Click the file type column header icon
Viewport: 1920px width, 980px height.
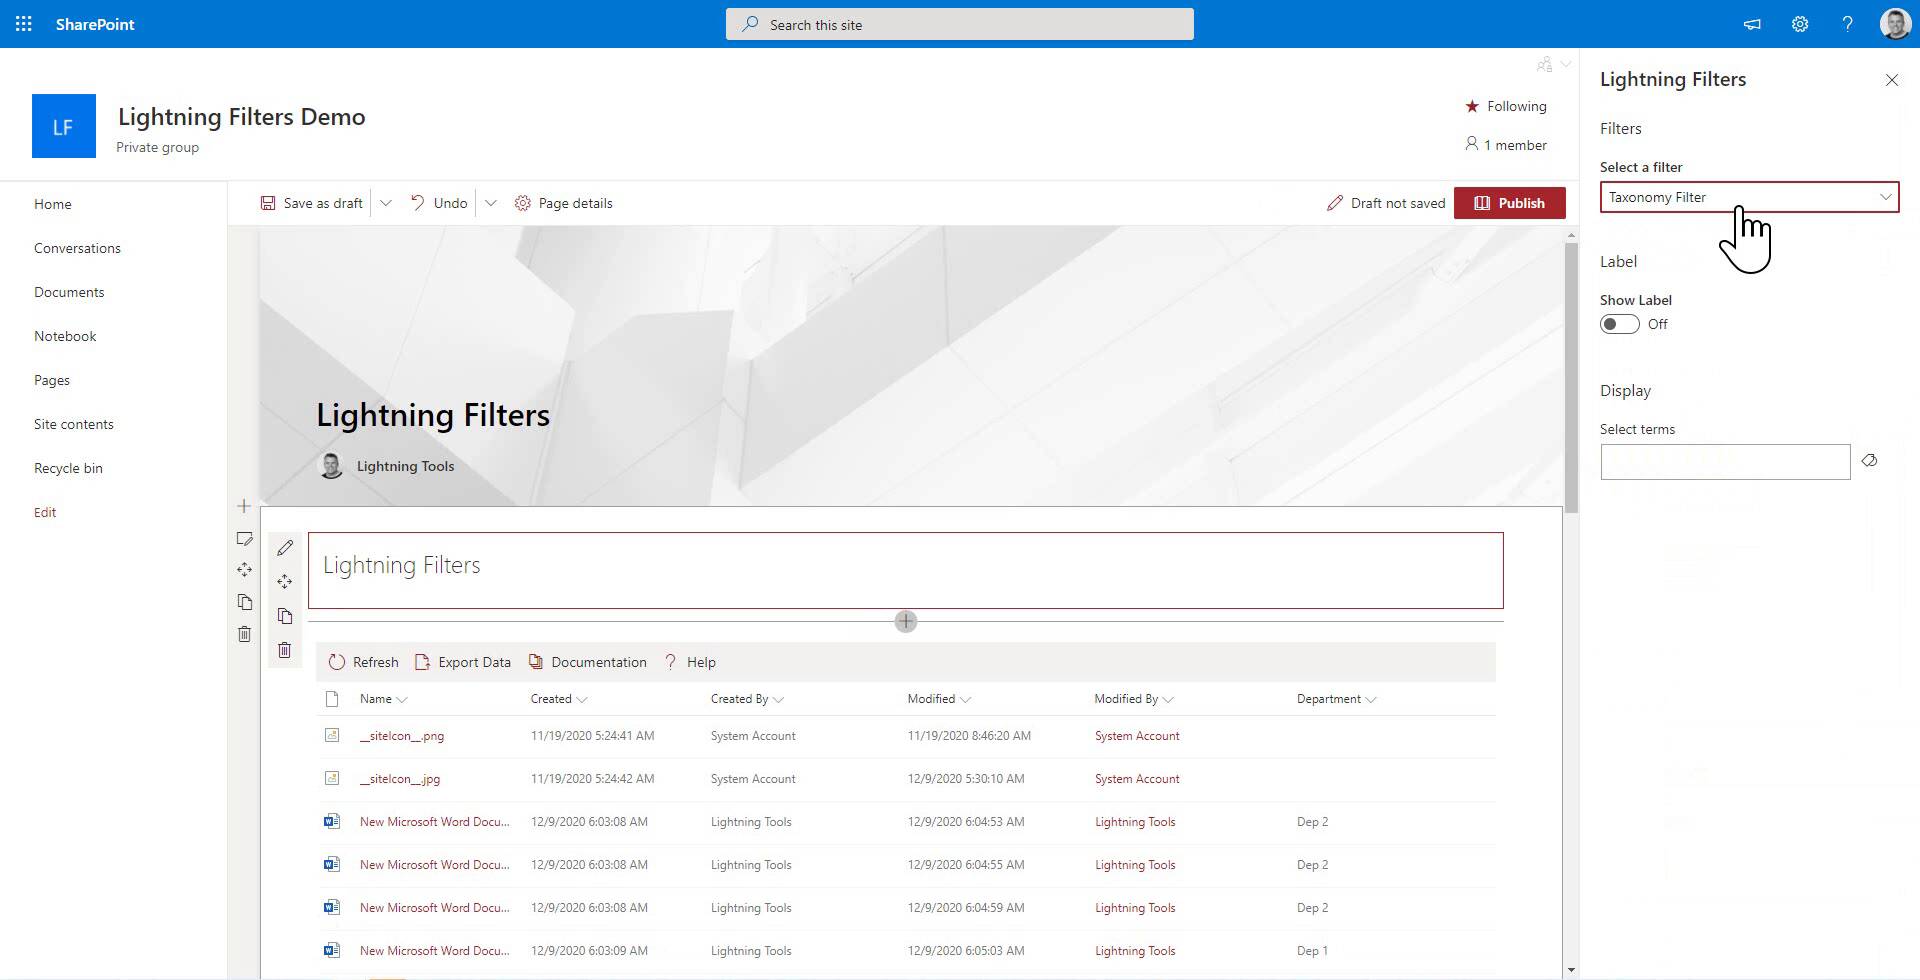[332, 699]
